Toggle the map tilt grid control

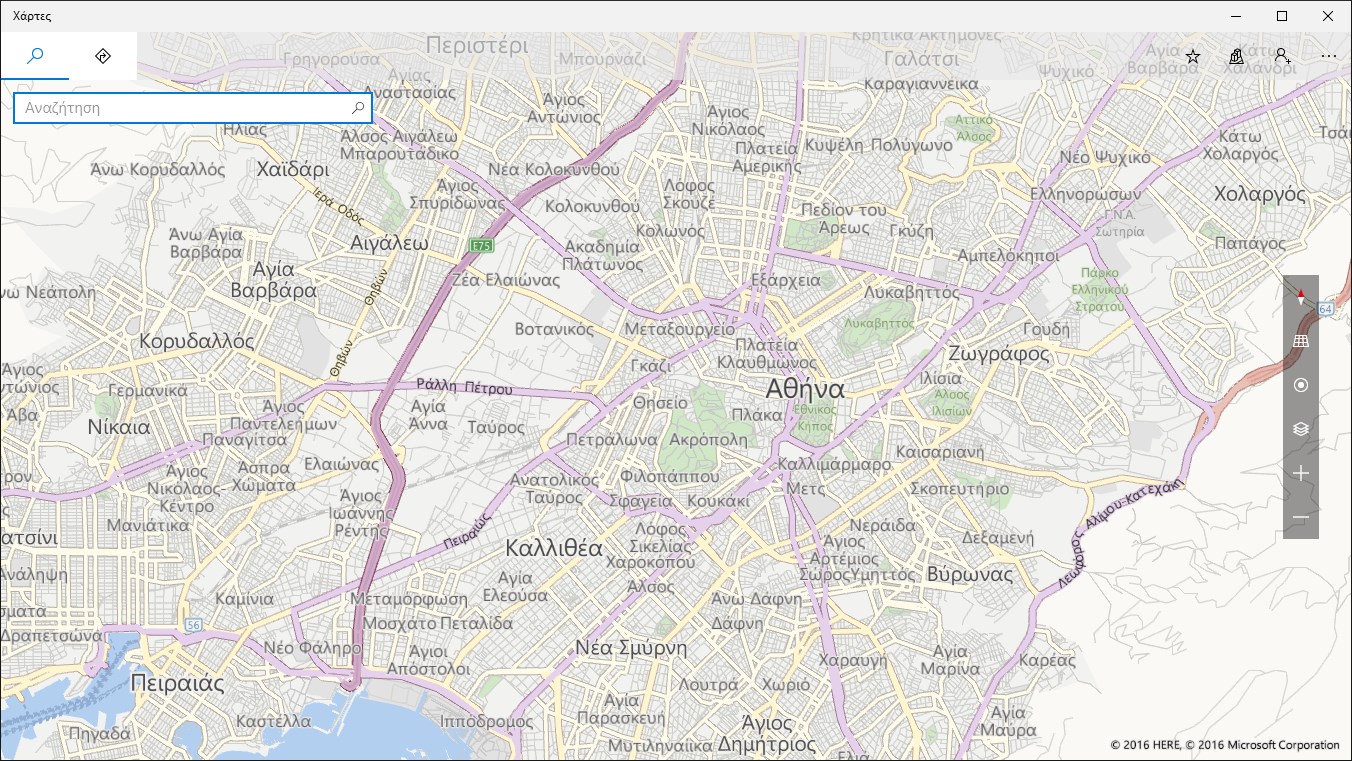1301,341
